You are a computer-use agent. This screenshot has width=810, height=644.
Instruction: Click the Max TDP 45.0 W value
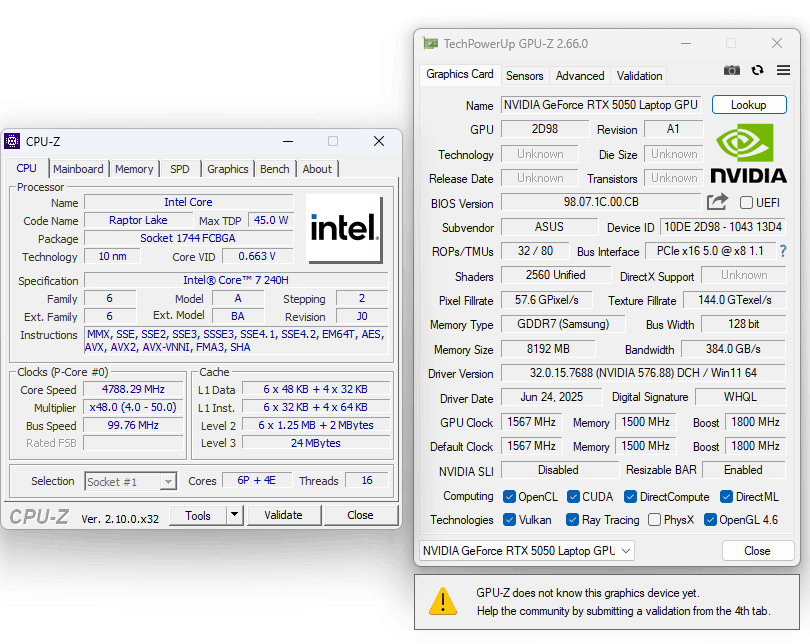pos(271,220)
